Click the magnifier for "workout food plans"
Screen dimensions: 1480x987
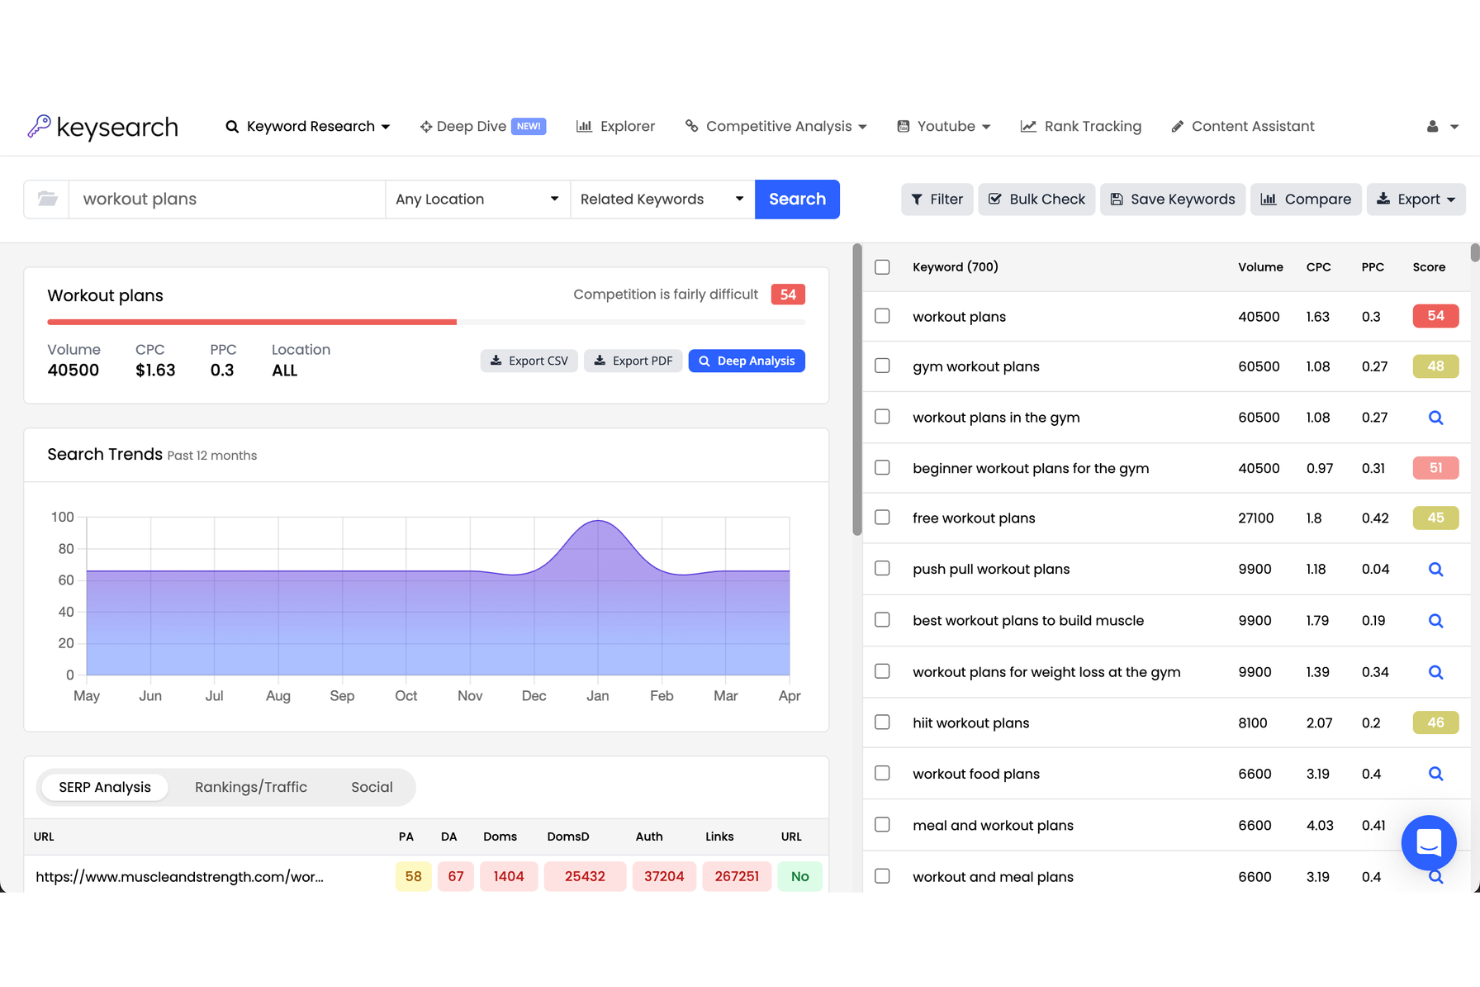point(1436,774)
